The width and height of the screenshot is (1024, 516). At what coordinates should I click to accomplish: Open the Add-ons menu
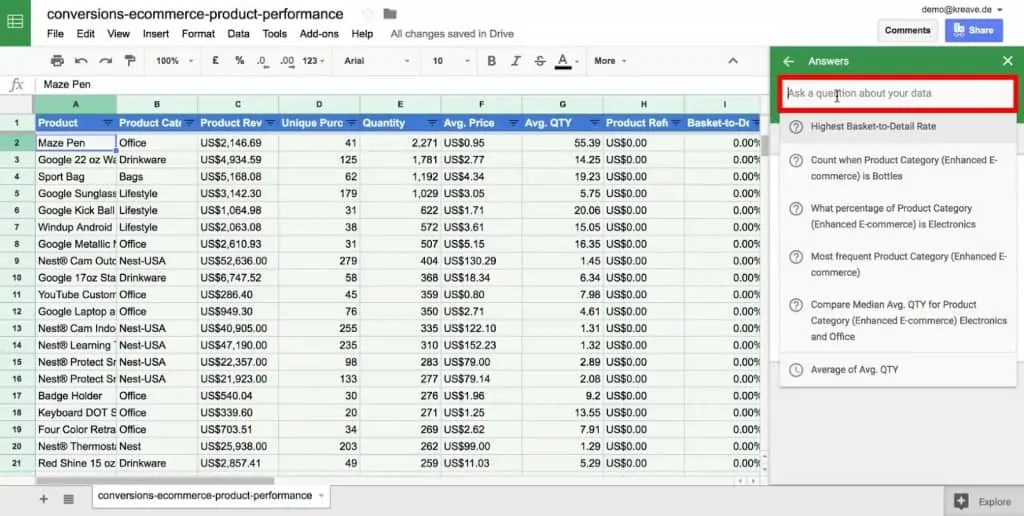(x=319, y=33)
